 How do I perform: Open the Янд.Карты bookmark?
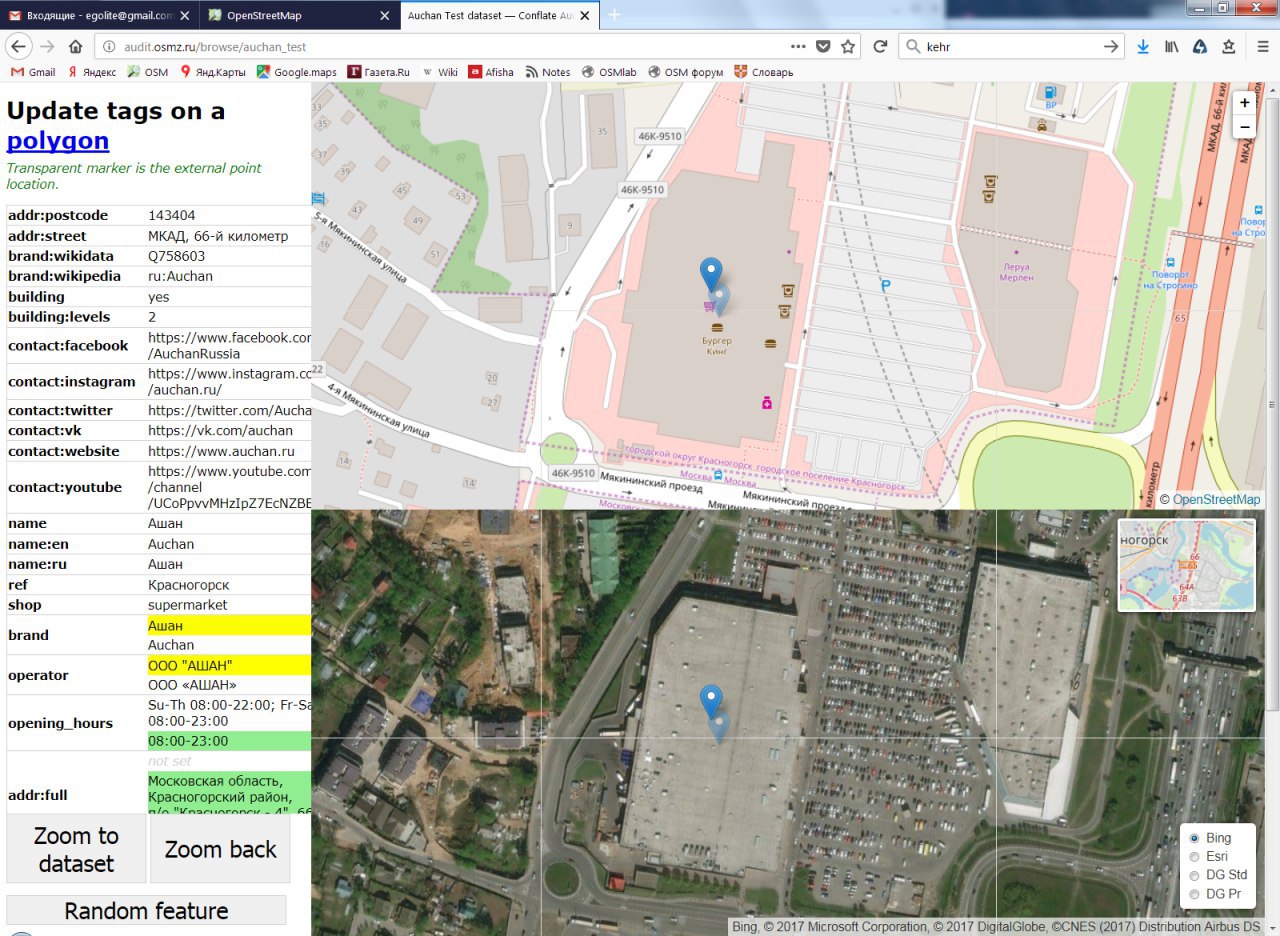pos(212,72)
